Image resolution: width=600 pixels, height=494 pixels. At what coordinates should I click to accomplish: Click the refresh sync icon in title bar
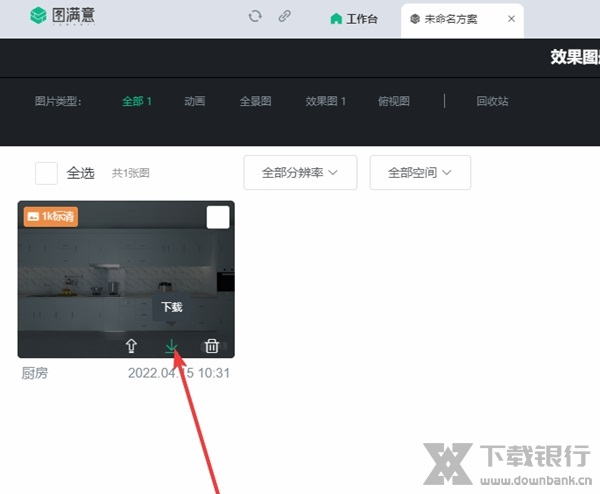(255, 16)
